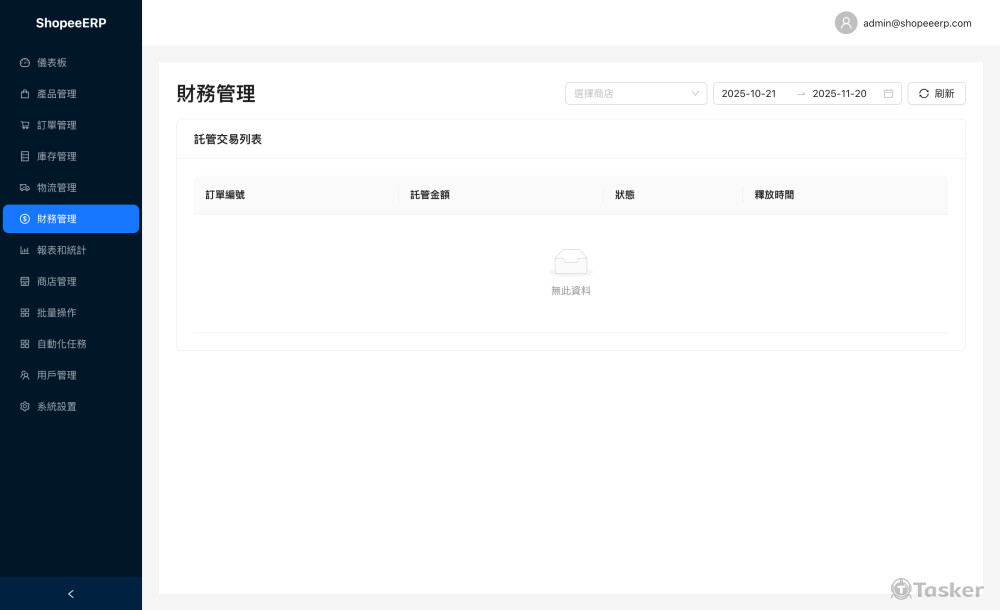The height and width of the screenshot is (610, 1000).
Task: Go to 商店管理 in the sidebar
Action: pyautogui.click(x=57, y=282)
